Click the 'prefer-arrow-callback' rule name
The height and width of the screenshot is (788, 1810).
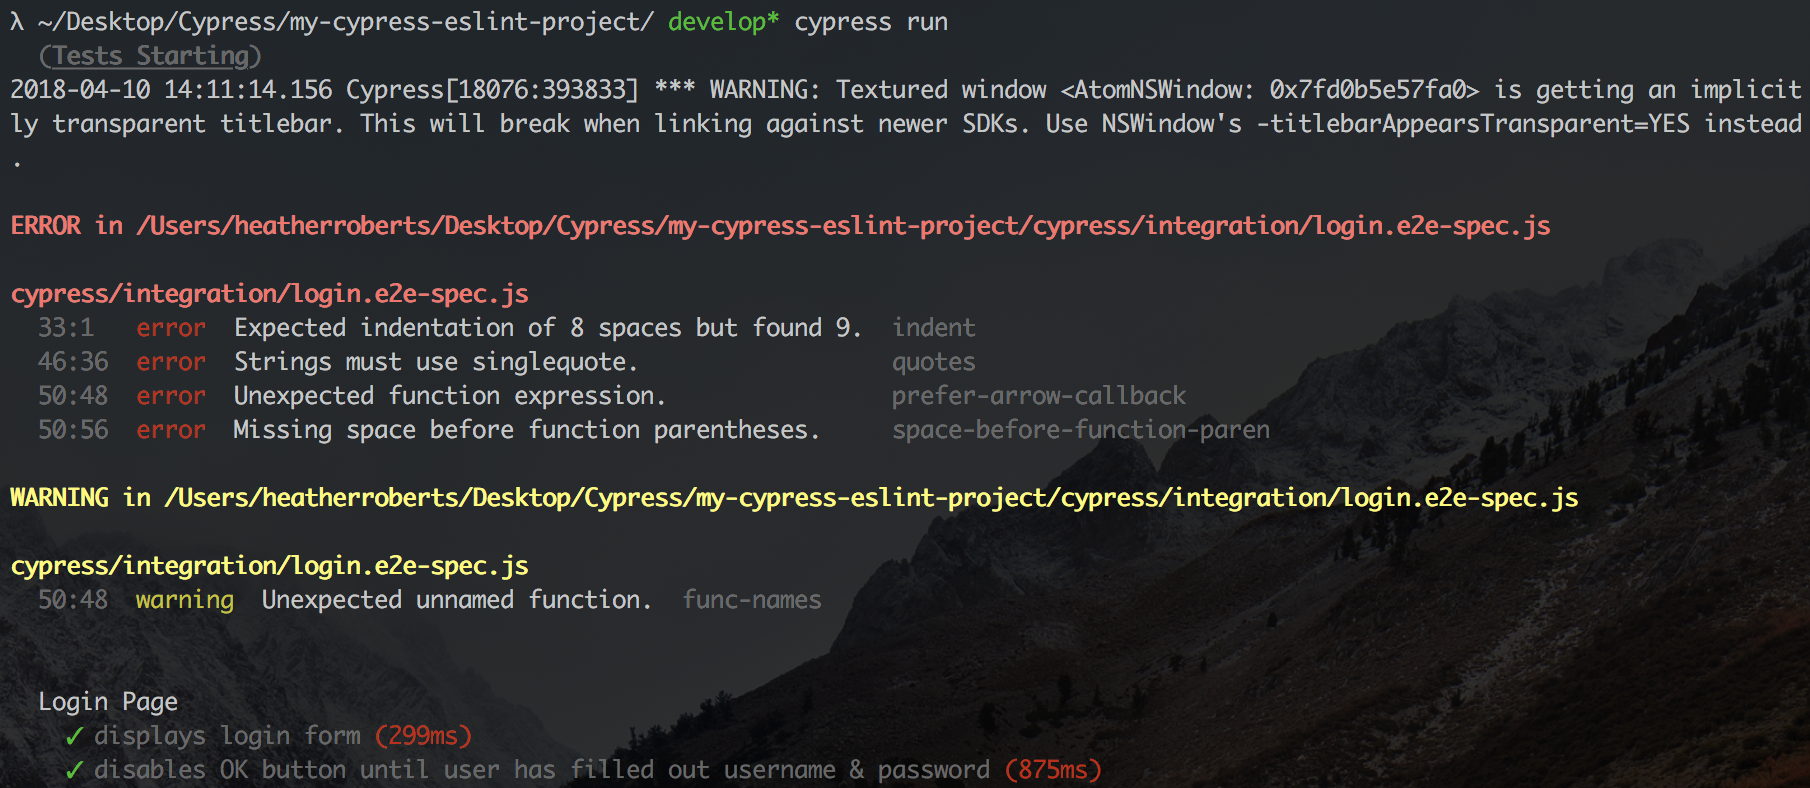pos(1039,396)
